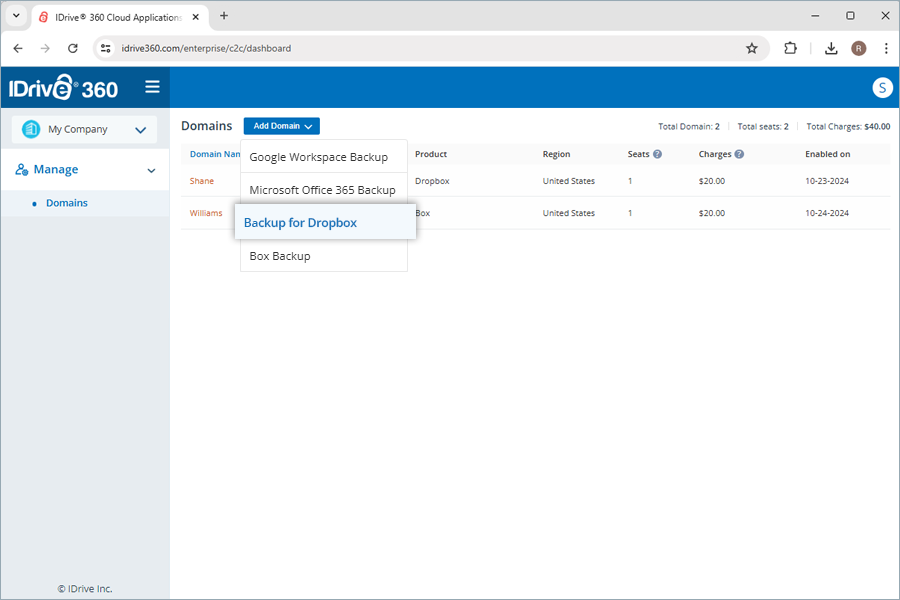Open browser downloads icon
Image resolution: width=900 pixels, height=600 pixels.
click(830, 47)
